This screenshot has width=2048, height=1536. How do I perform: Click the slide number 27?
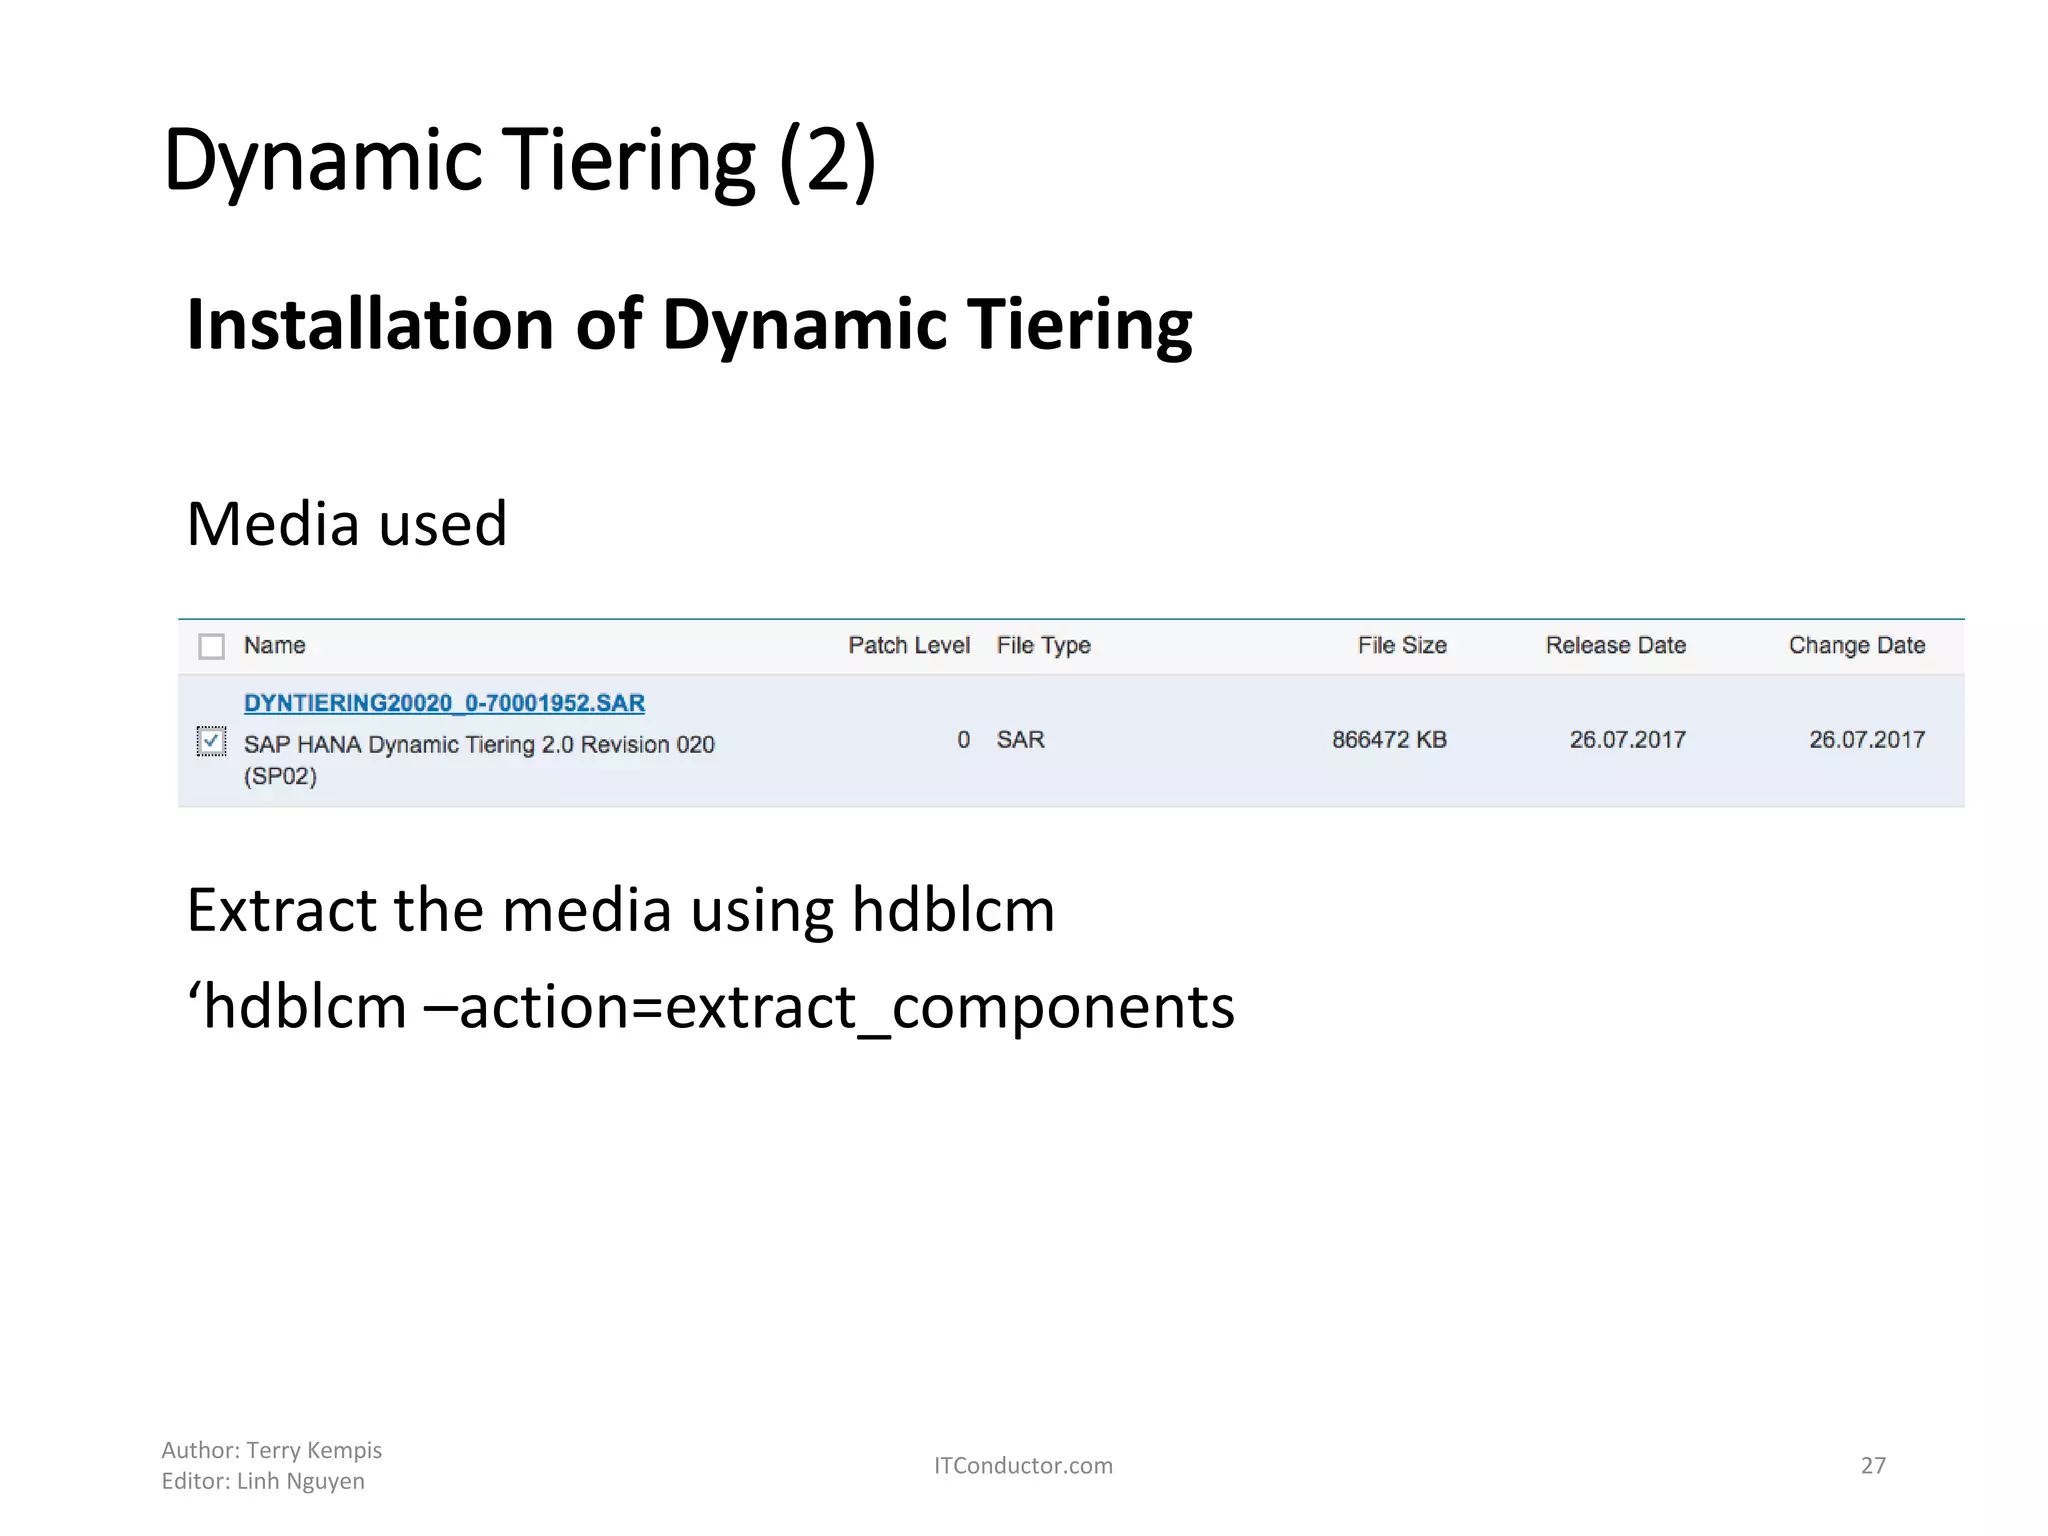(x=1873, y=1466)
